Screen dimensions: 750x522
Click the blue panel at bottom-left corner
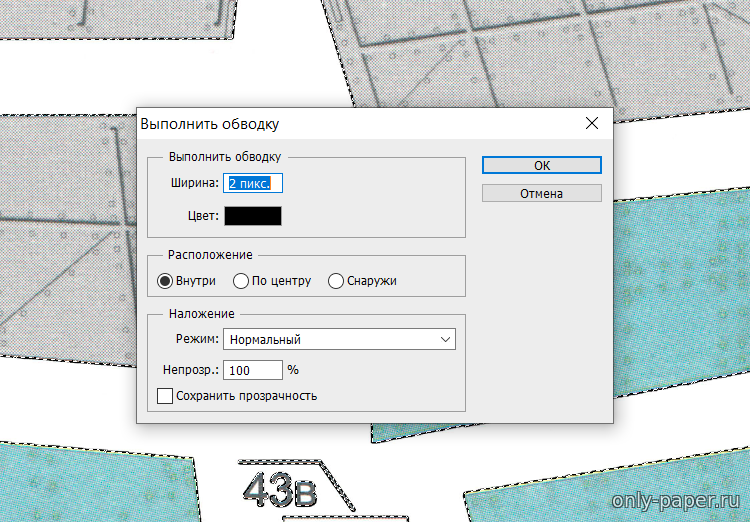tap(90, 485)
